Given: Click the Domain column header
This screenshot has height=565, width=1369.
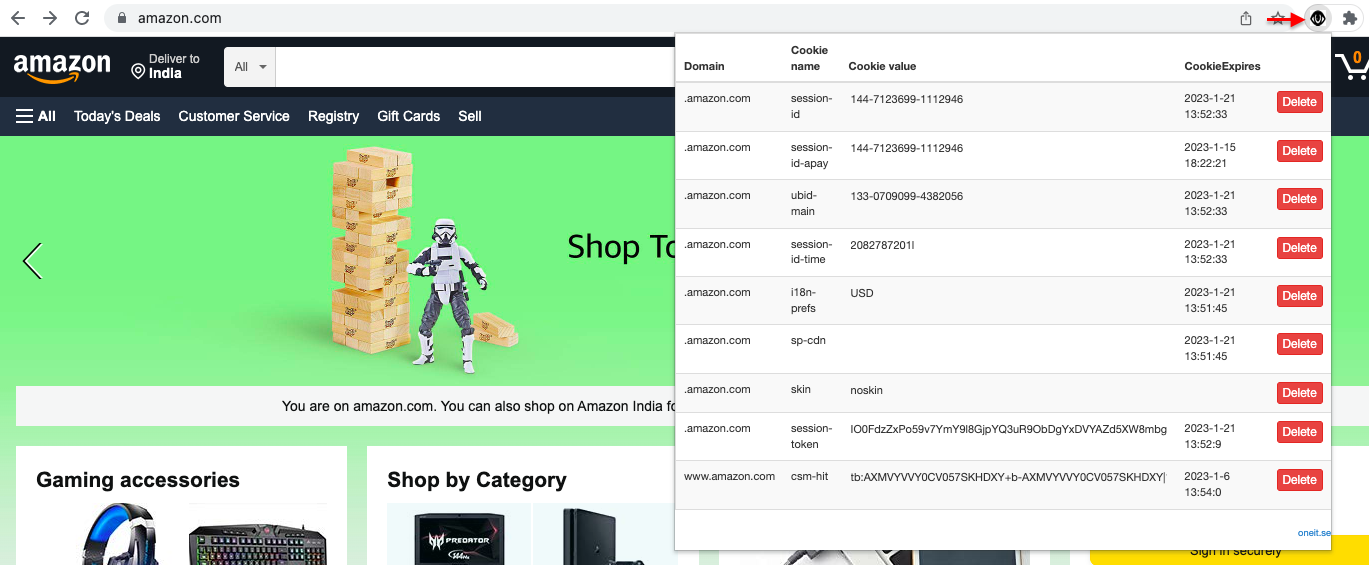Looking at the screenshot, I should click(704, 66).
